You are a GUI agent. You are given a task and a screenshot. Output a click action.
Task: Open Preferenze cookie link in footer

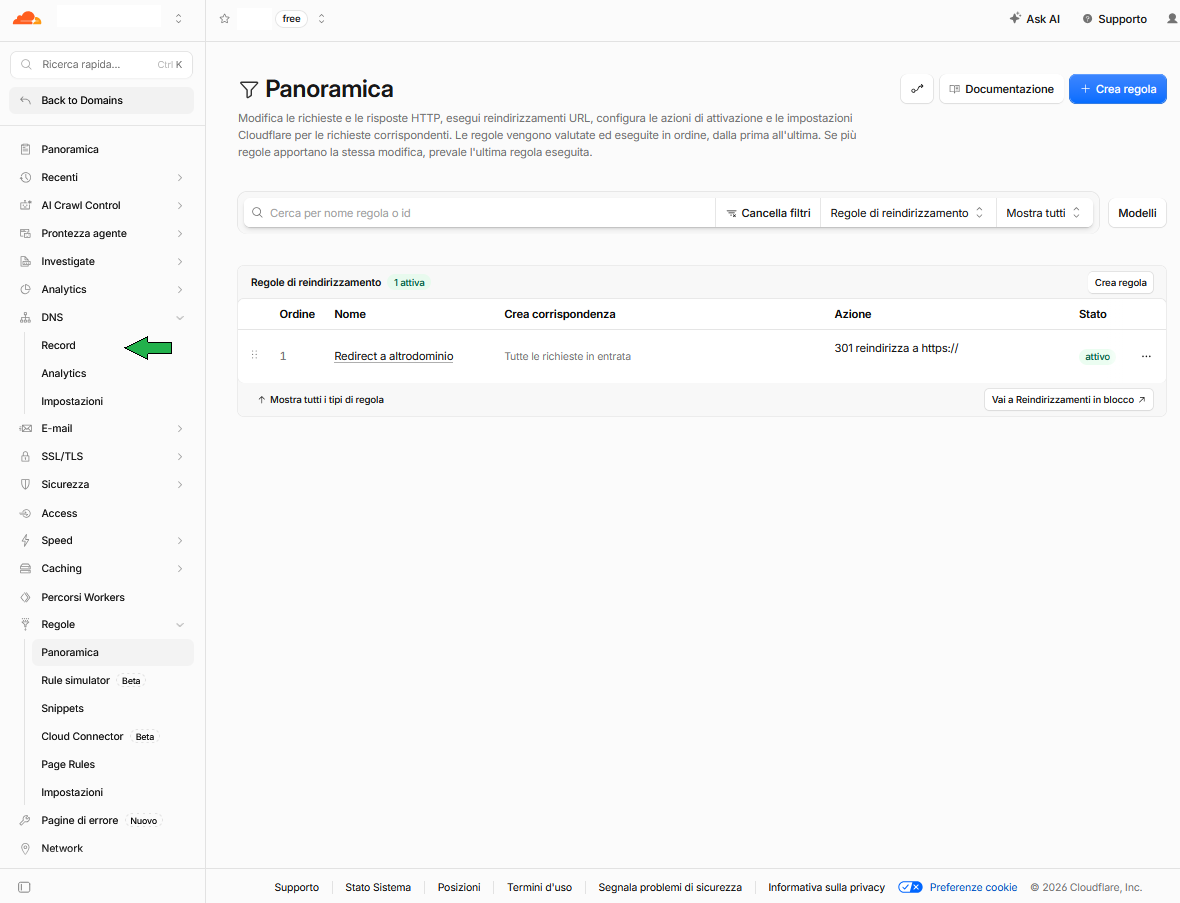pos(973,887)
